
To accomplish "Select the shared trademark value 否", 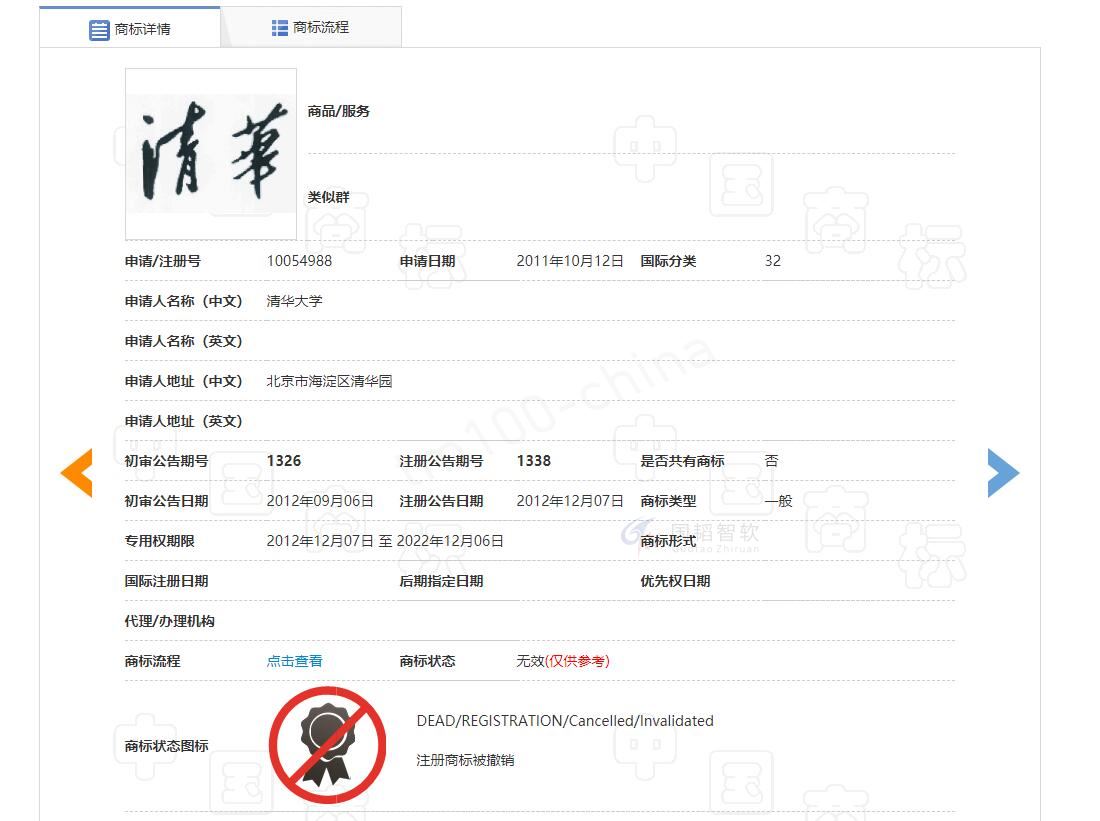I will click(772, 461).
